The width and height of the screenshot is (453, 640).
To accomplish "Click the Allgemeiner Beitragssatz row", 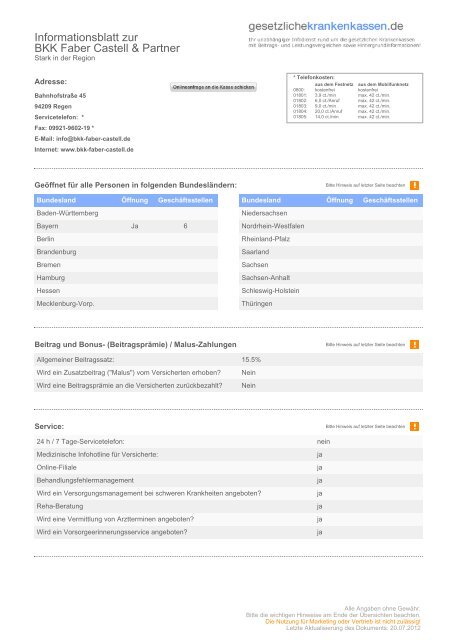I will click(x=229, y=360).
